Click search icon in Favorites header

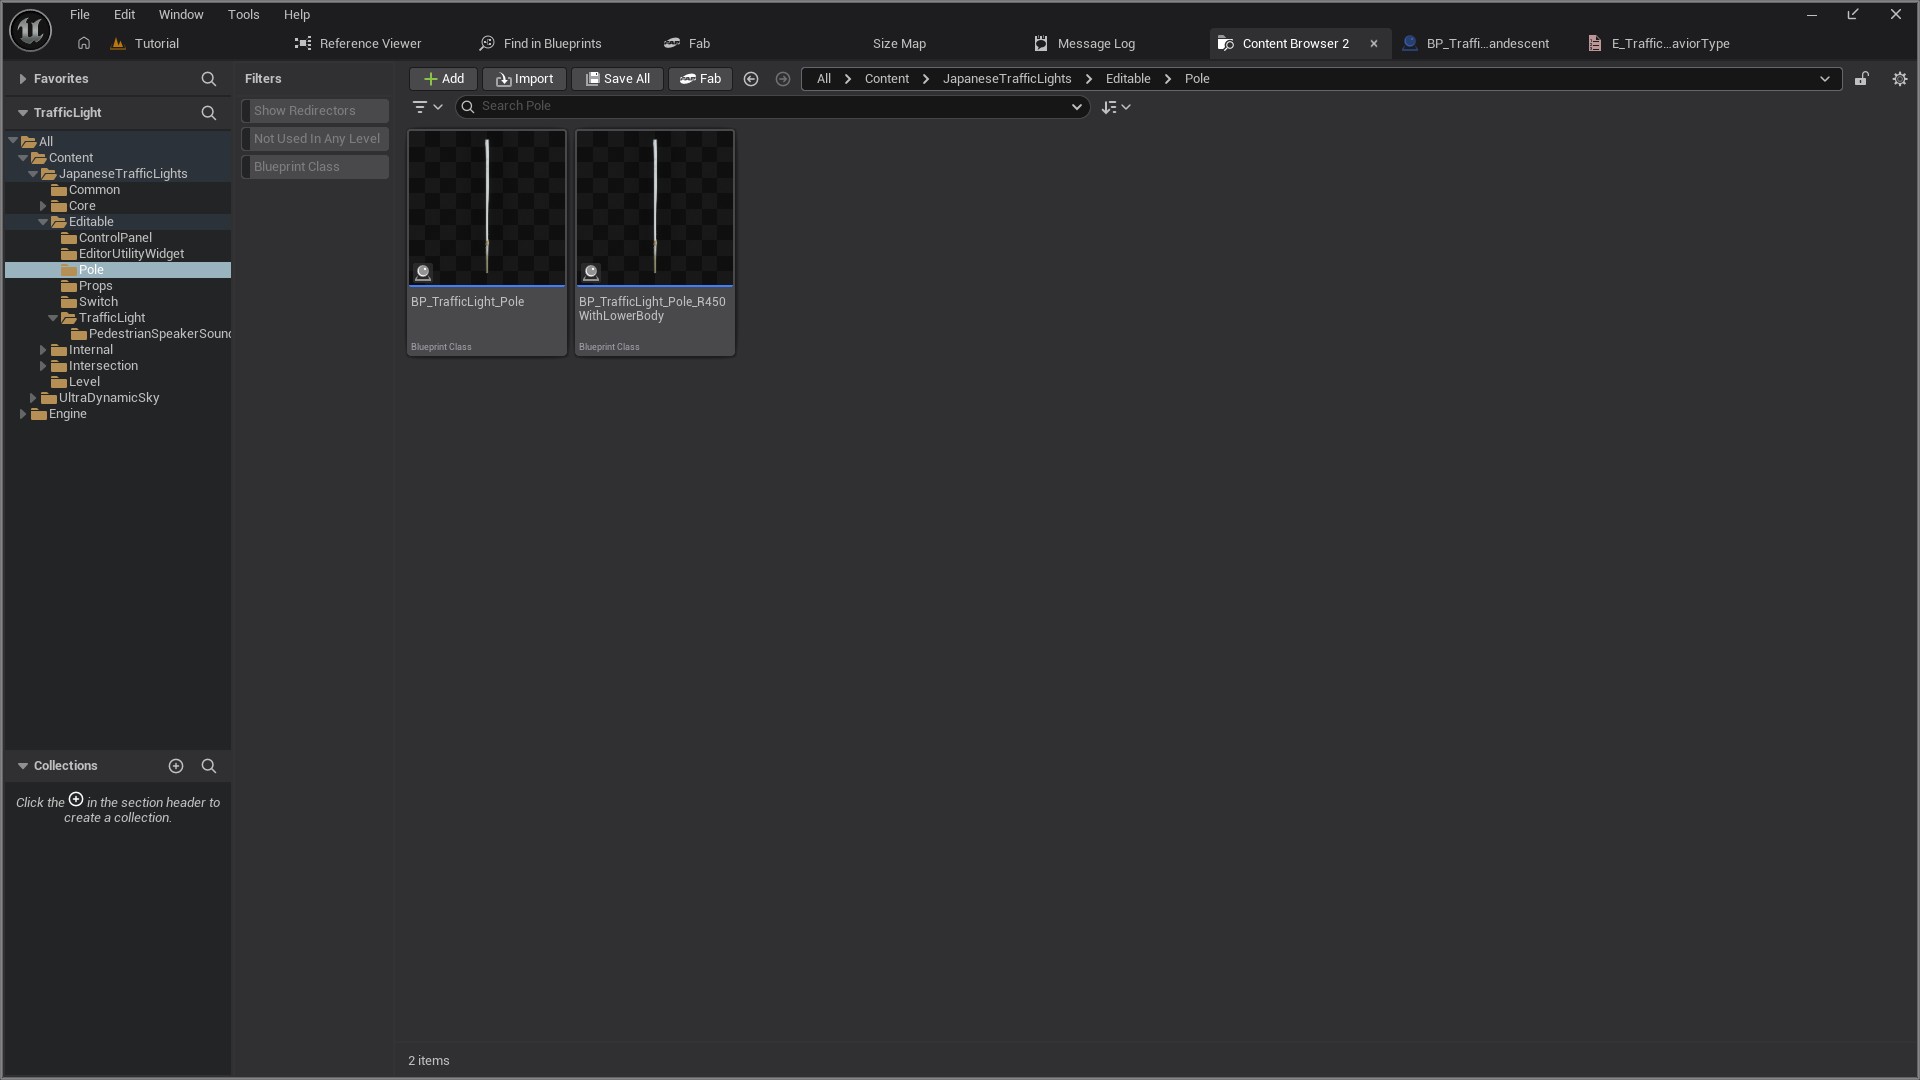coord(208,79)
